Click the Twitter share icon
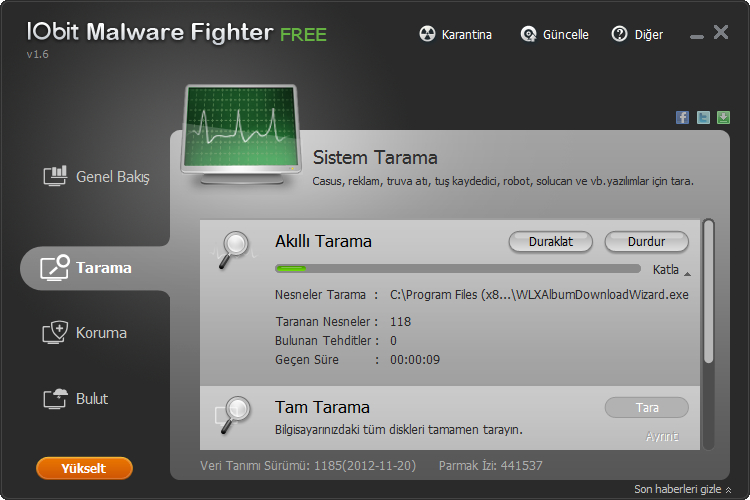The height and width of the screenshot is (500, 750). point(703,117)
